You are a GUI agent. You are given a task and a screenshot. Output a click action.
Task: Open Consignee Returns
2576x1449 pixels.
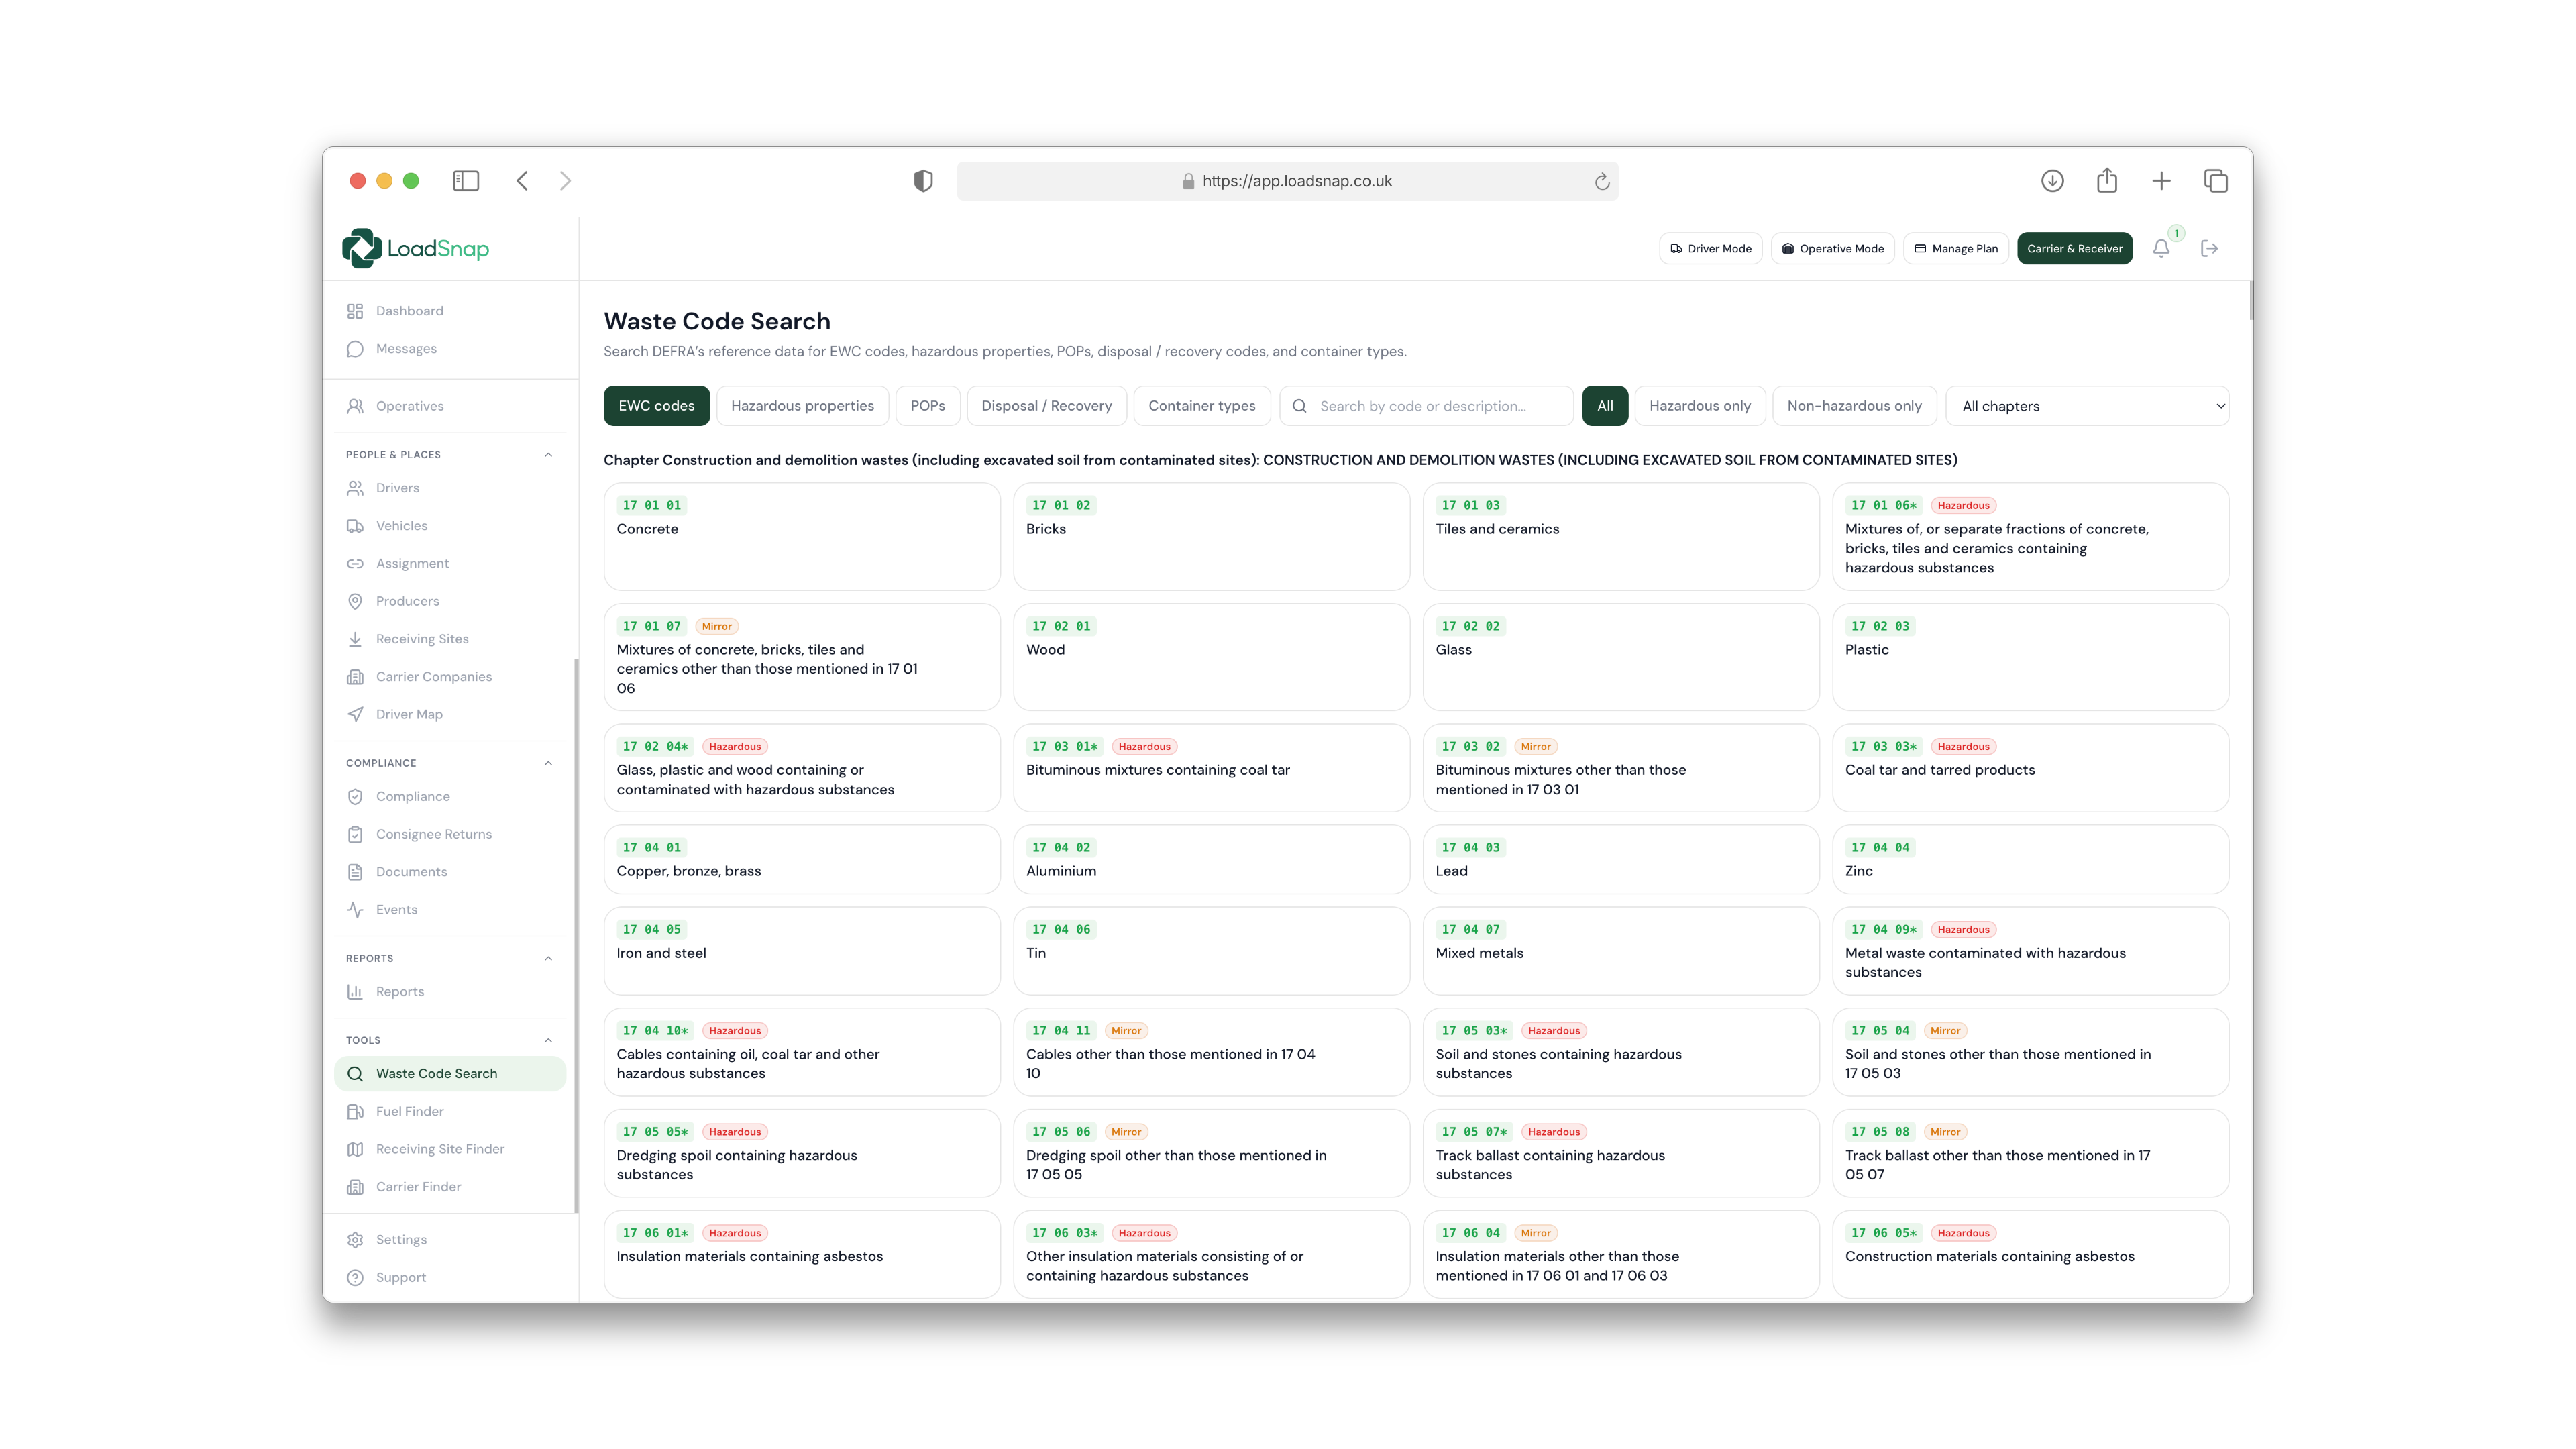(450, 834)
